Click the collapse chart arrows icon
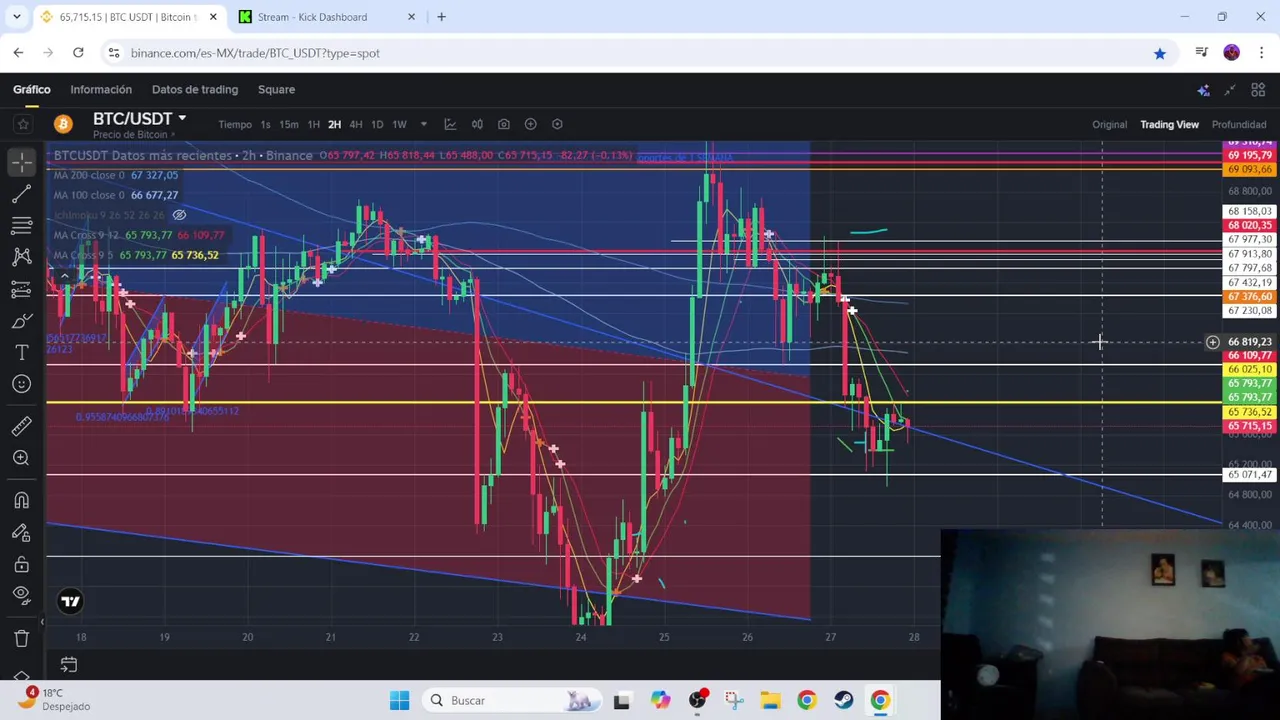The height and width of the screenshot is (720, 1280). pos(1230,90)
